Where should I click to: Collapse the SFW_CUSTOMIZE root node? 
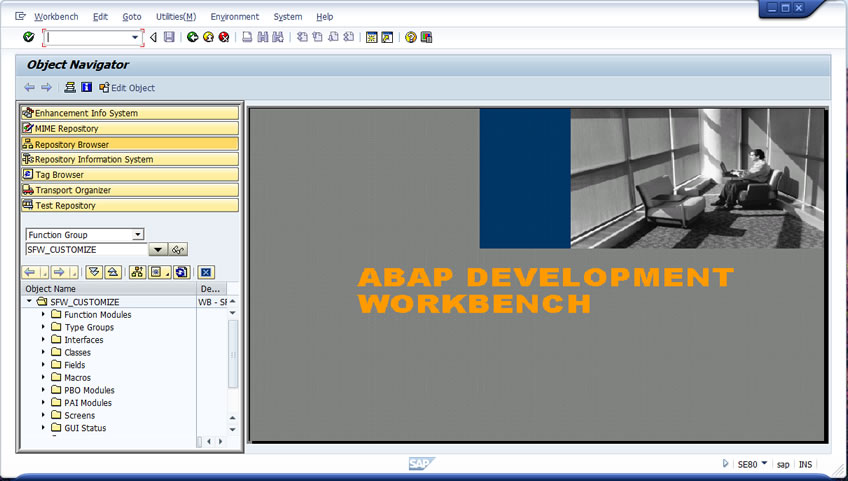(x=29, y=301)
